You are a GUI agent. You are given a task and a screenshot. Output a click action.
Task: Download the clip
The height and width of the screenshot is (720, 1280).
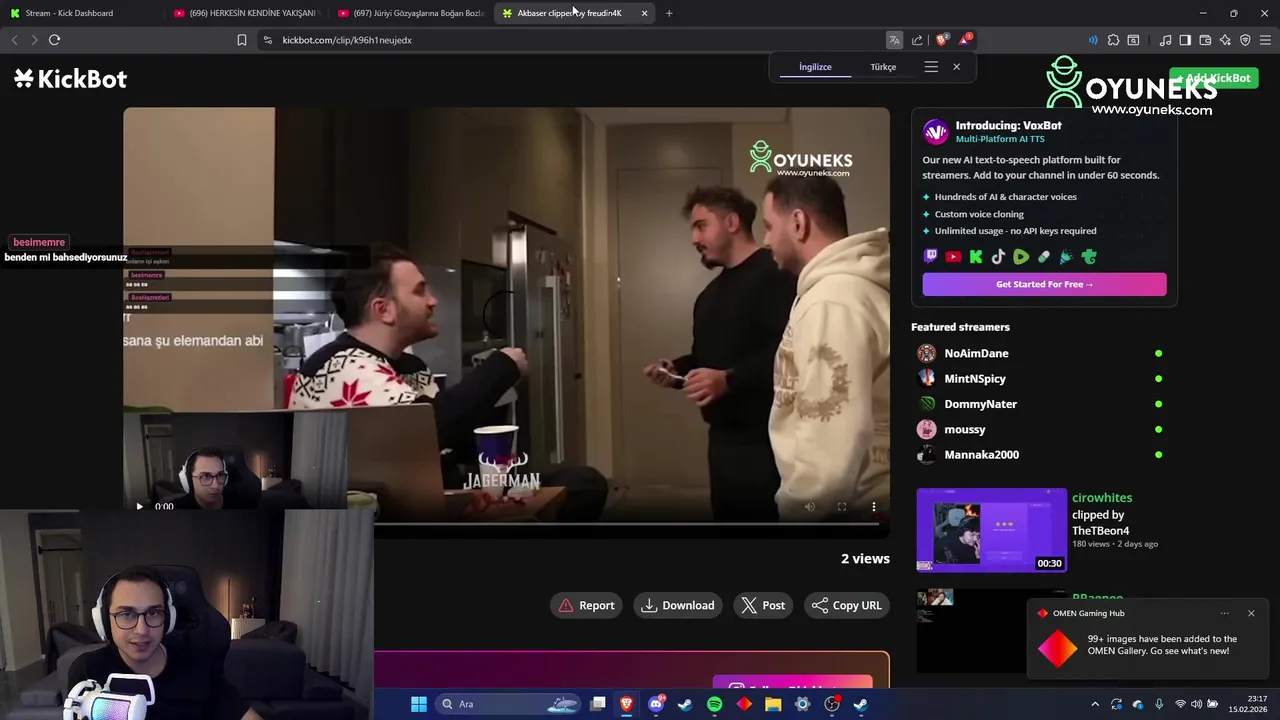(x=678, y=605)
